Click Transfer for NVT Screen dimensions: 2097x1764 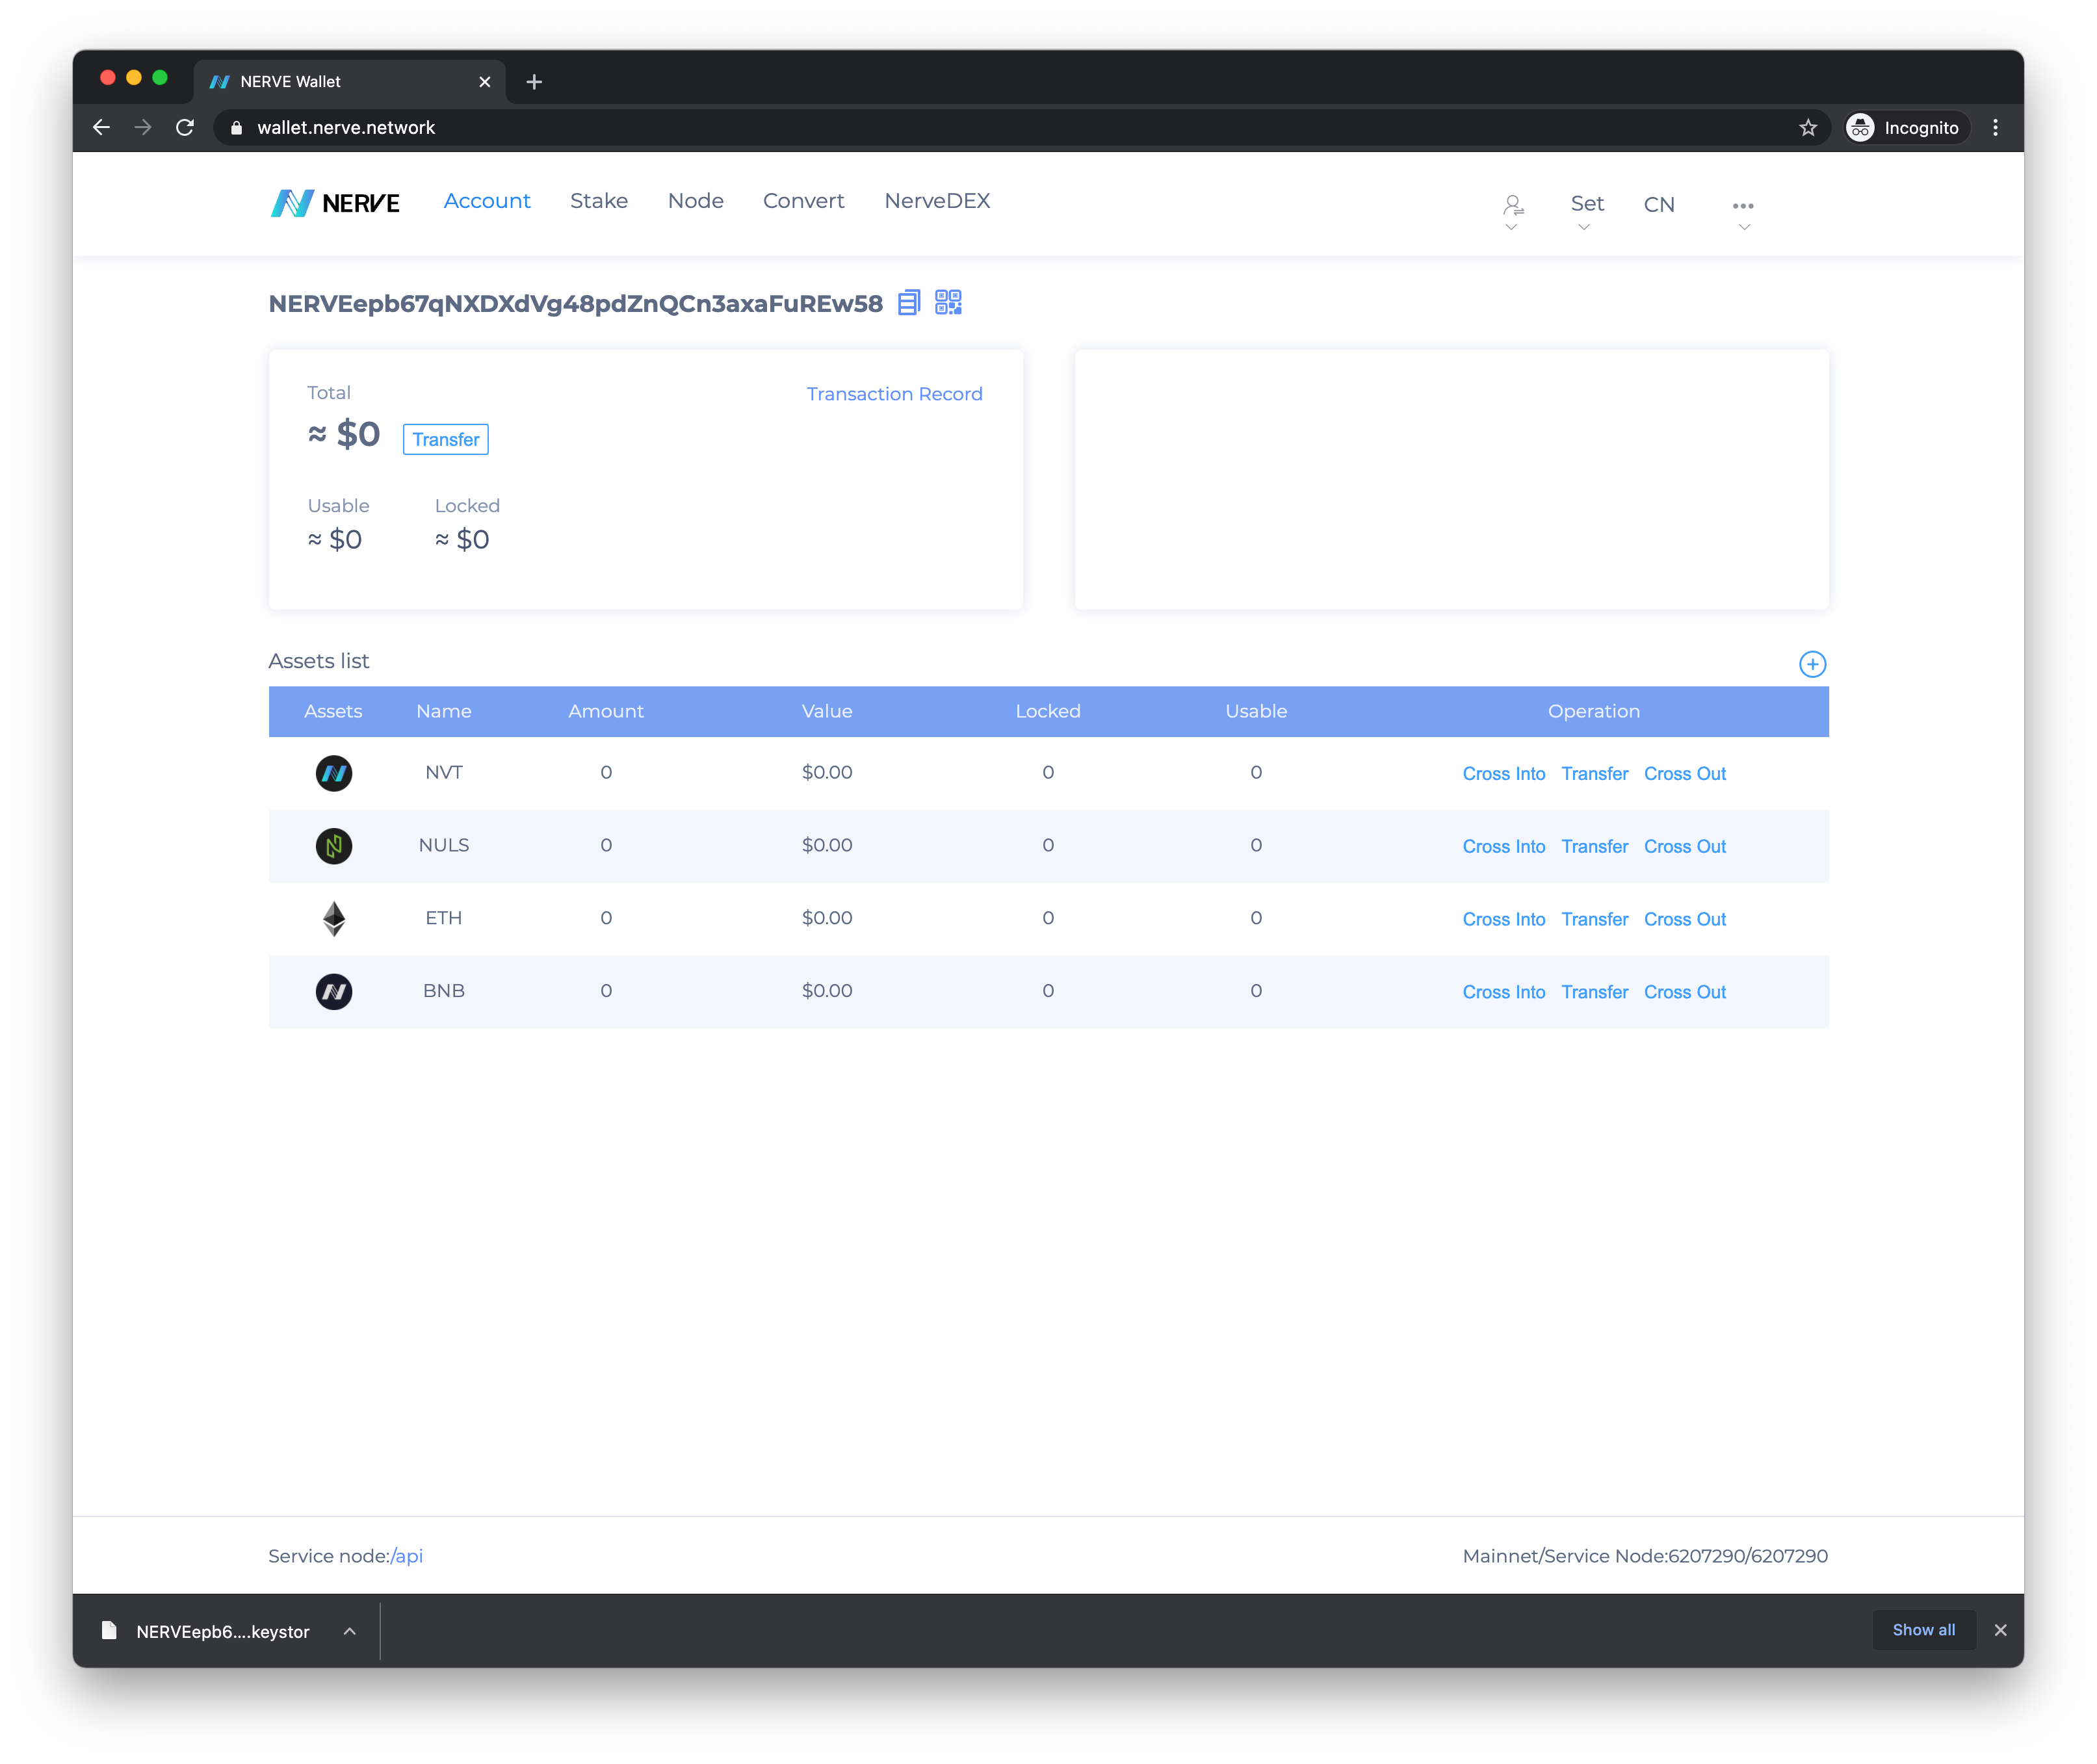pos(1595,774)
